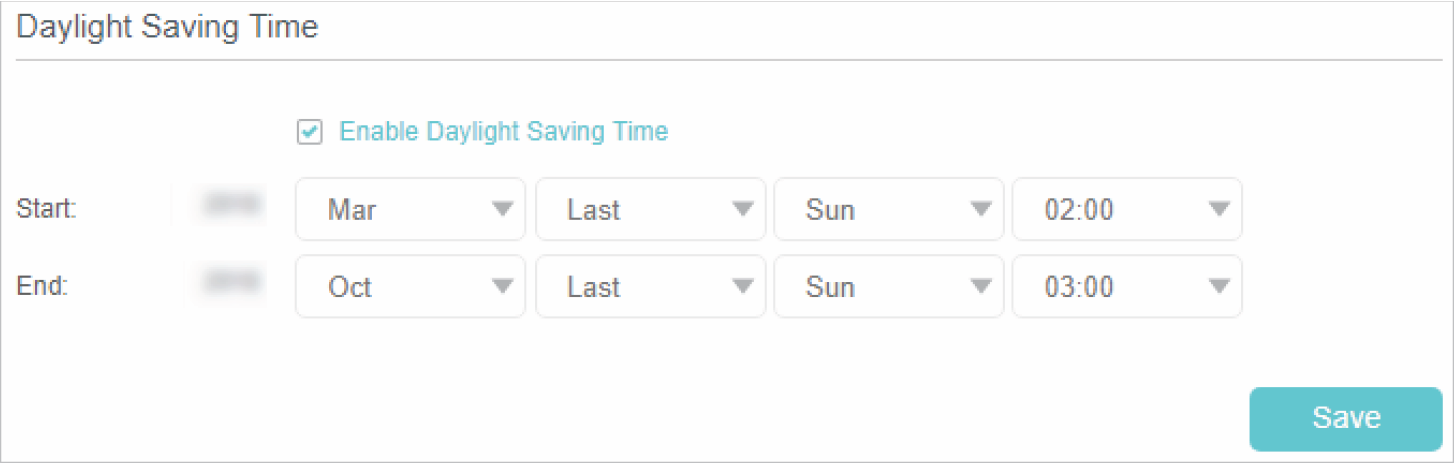Open the End row Sun day dropdown
The image size is (1454, 463).
tap(878, 287)
